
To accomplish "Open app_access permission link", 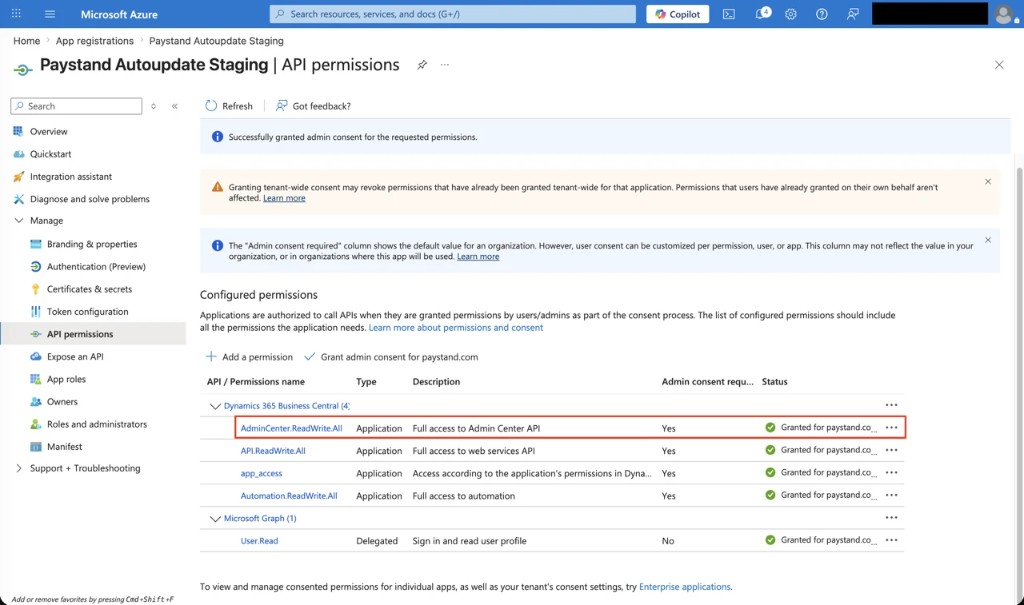I will [x=261, y=474].
